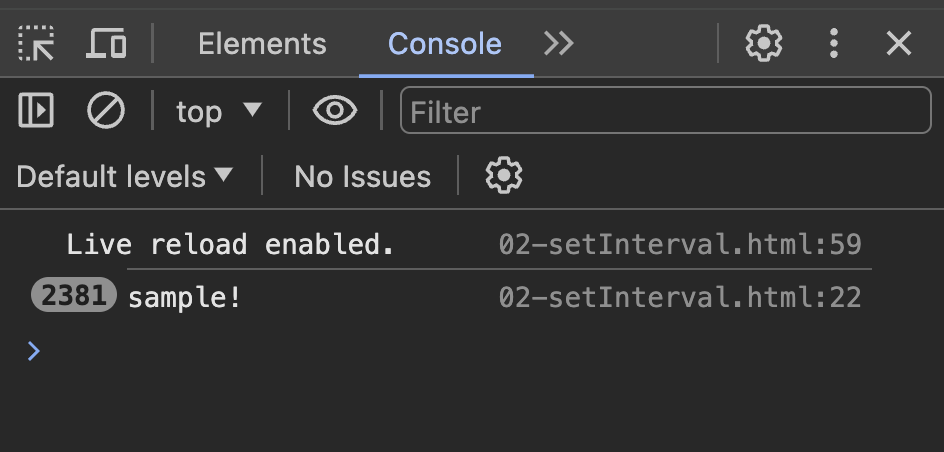Open the top JavaScript context dropdown

[218, 111]
